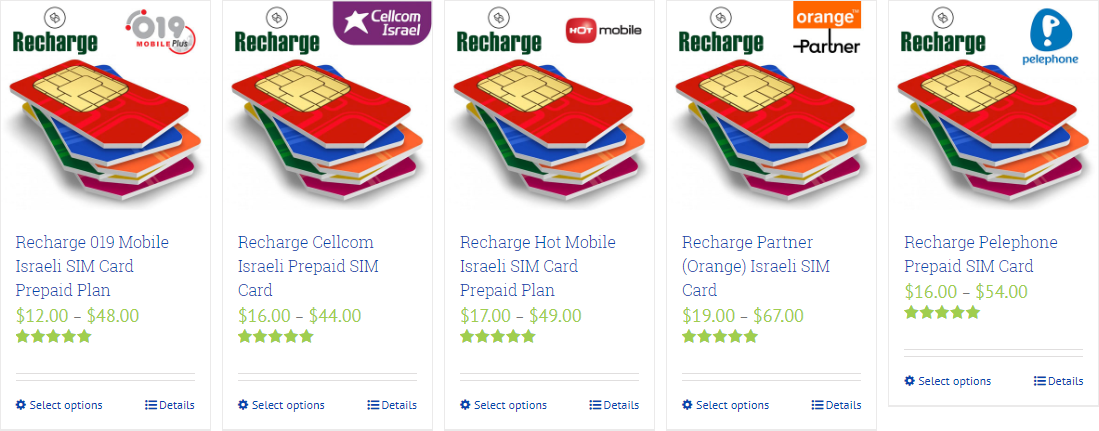Viewport: 1099px width, 431px height.
Task: Click the circular badge above Partner Recharge
Action: tap(719, 17)
